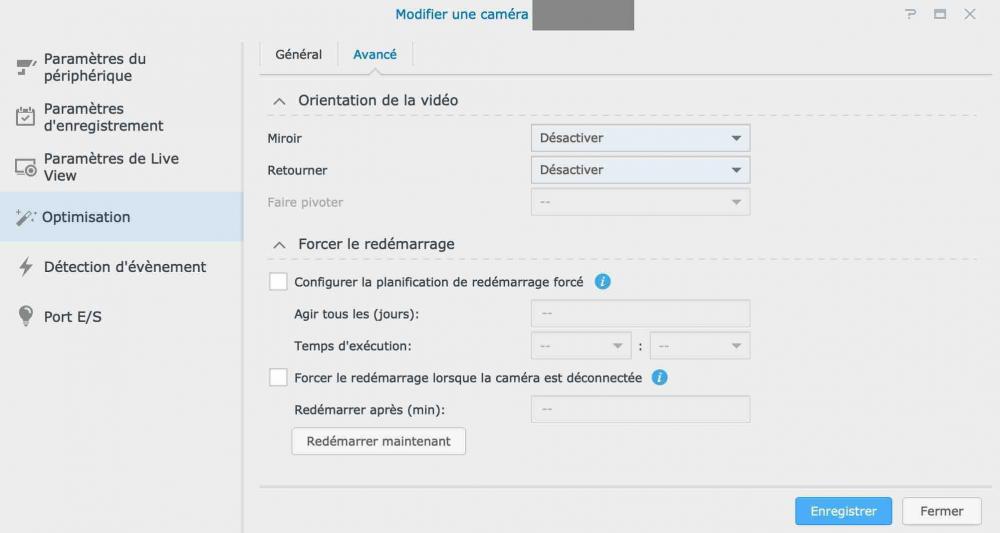Image resolution: width=1000 pixels, height=533 pixels.
Task: Click info icon beside caméra est déconnectée option
Action: (660, 378)
